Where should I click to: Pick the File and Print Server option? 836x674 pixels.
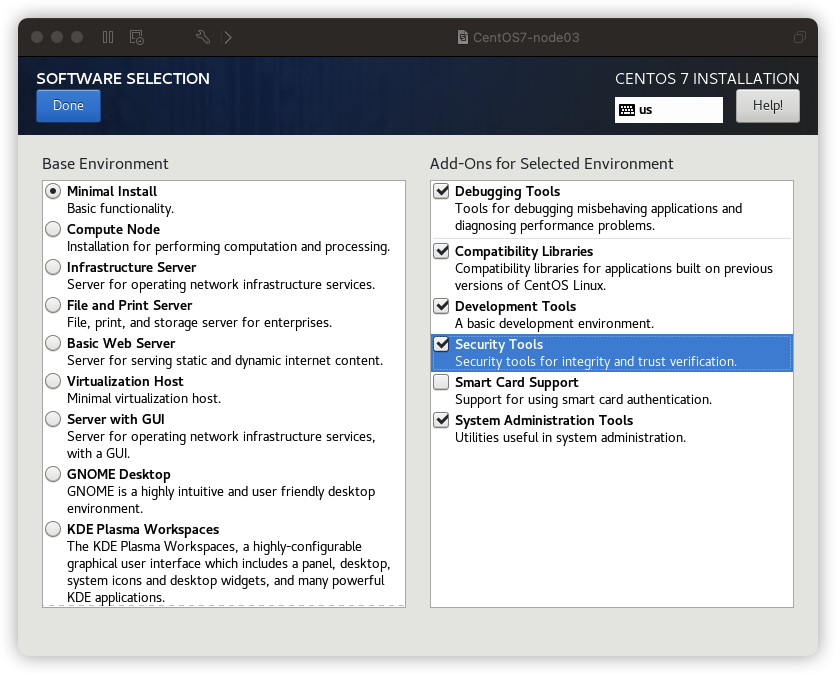tap(53, 305)
